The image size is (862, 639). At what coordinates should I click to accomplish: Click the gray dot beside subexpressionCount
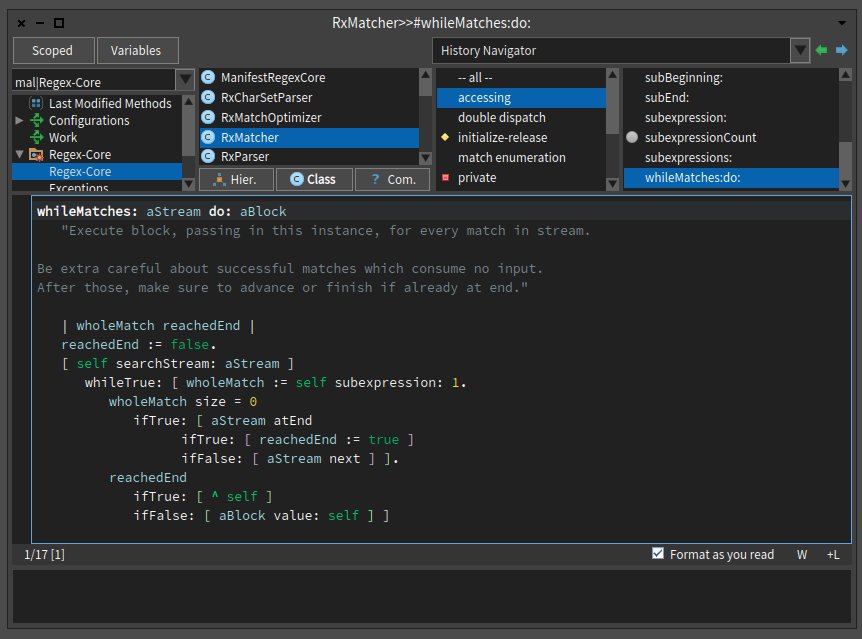coord(632,138)
